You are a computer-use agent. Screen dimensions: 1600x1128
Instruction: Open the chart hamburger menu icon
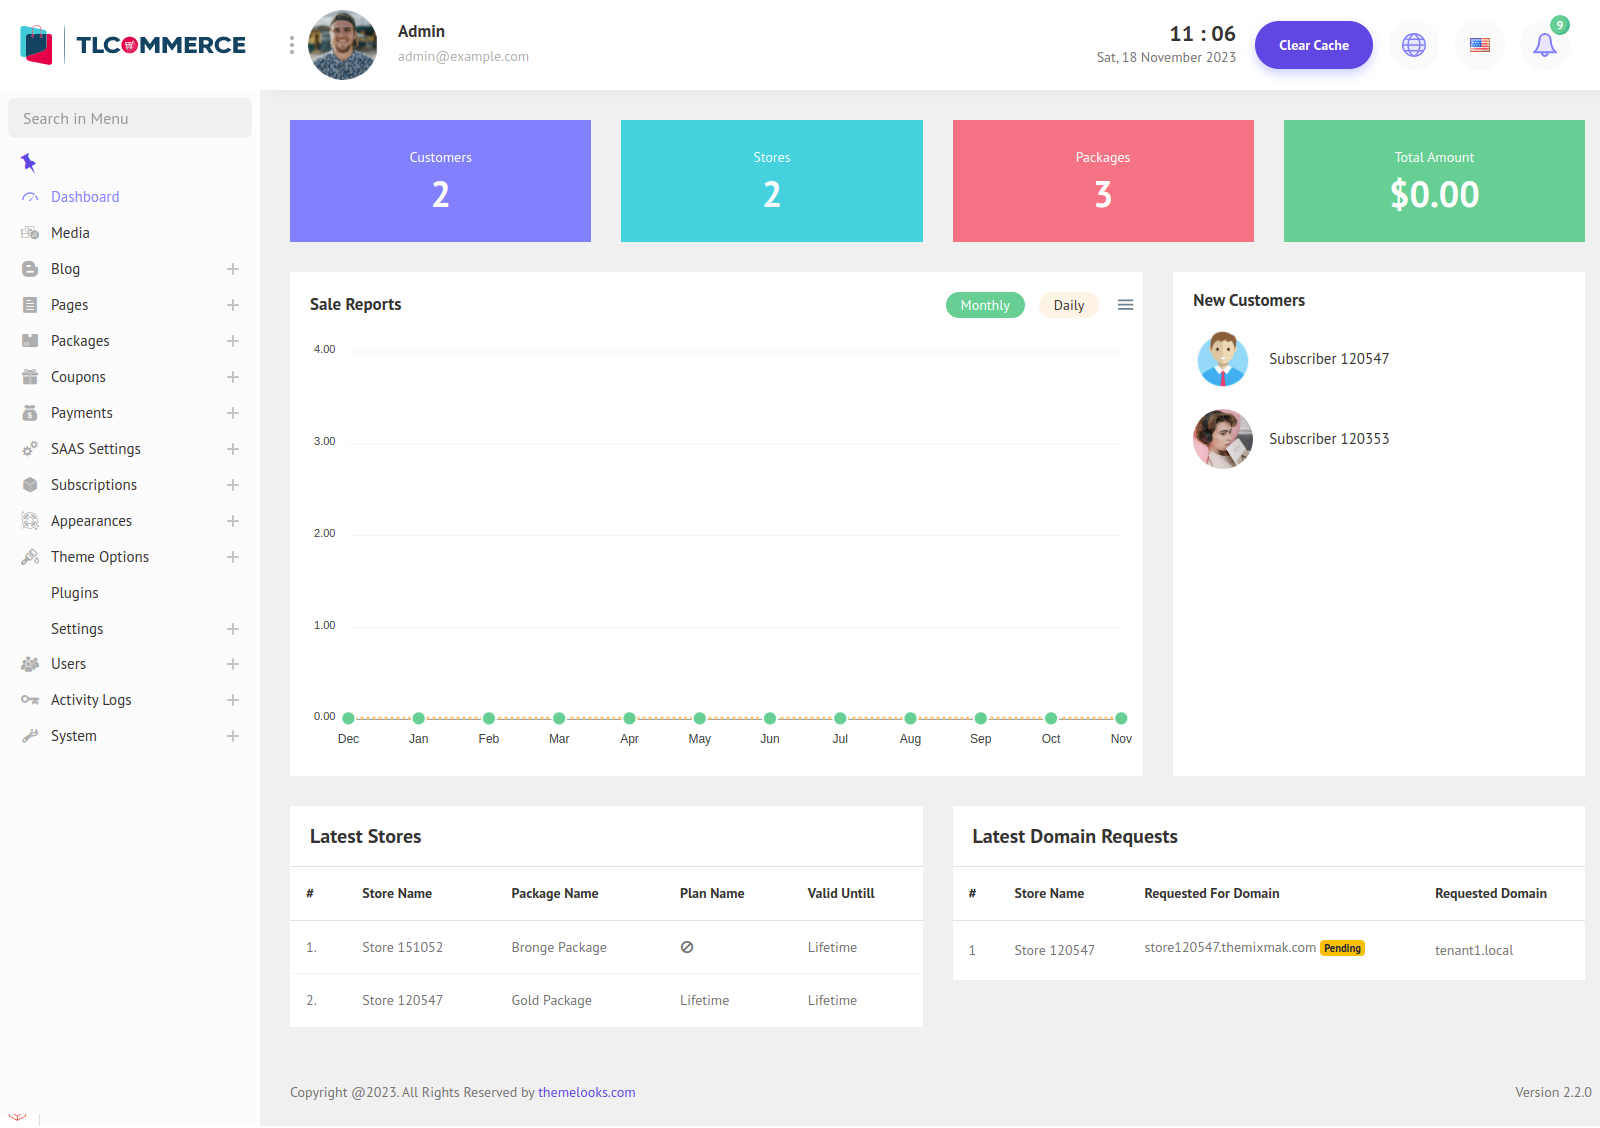1125,305
